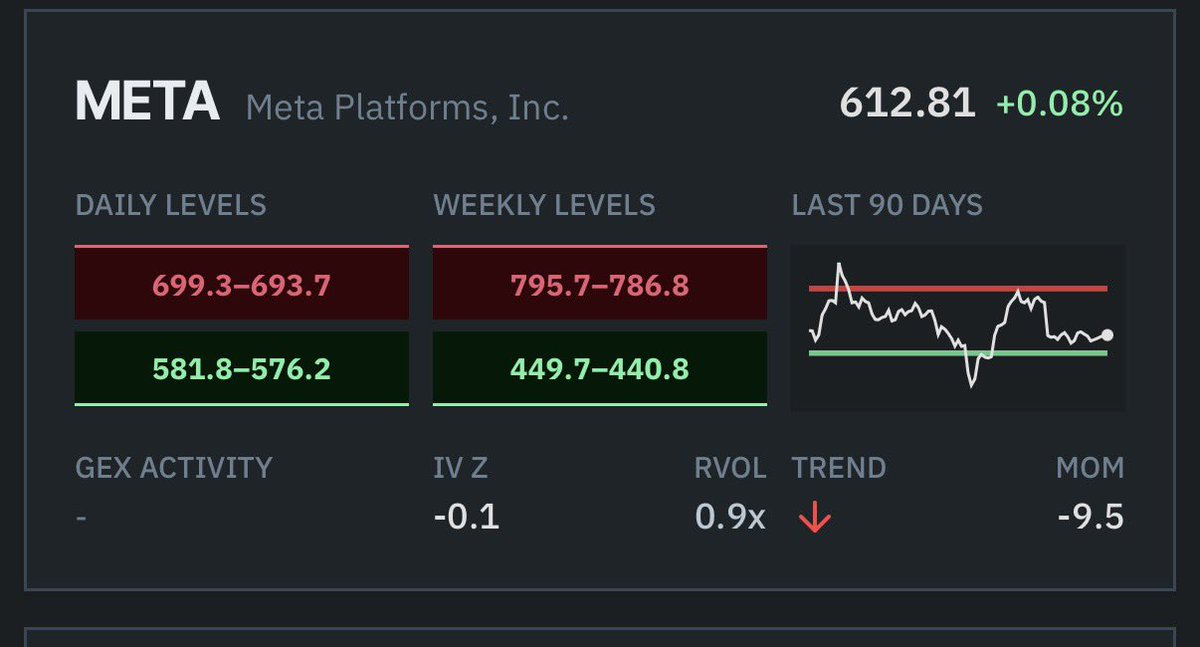The width and height of the screenshot is (1200, 647).
Task: Click the WEEKLY LEVELS heading
Action: (x=545, y=205)
